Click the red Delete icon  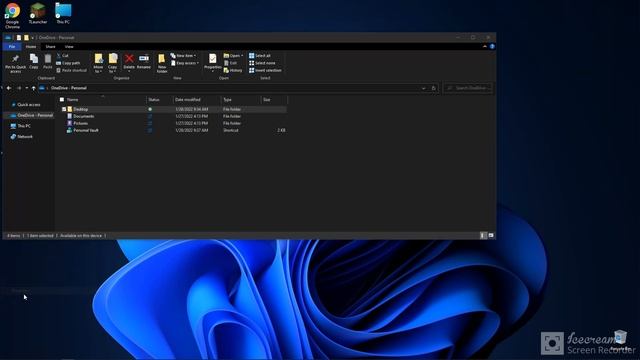[129, 59]
